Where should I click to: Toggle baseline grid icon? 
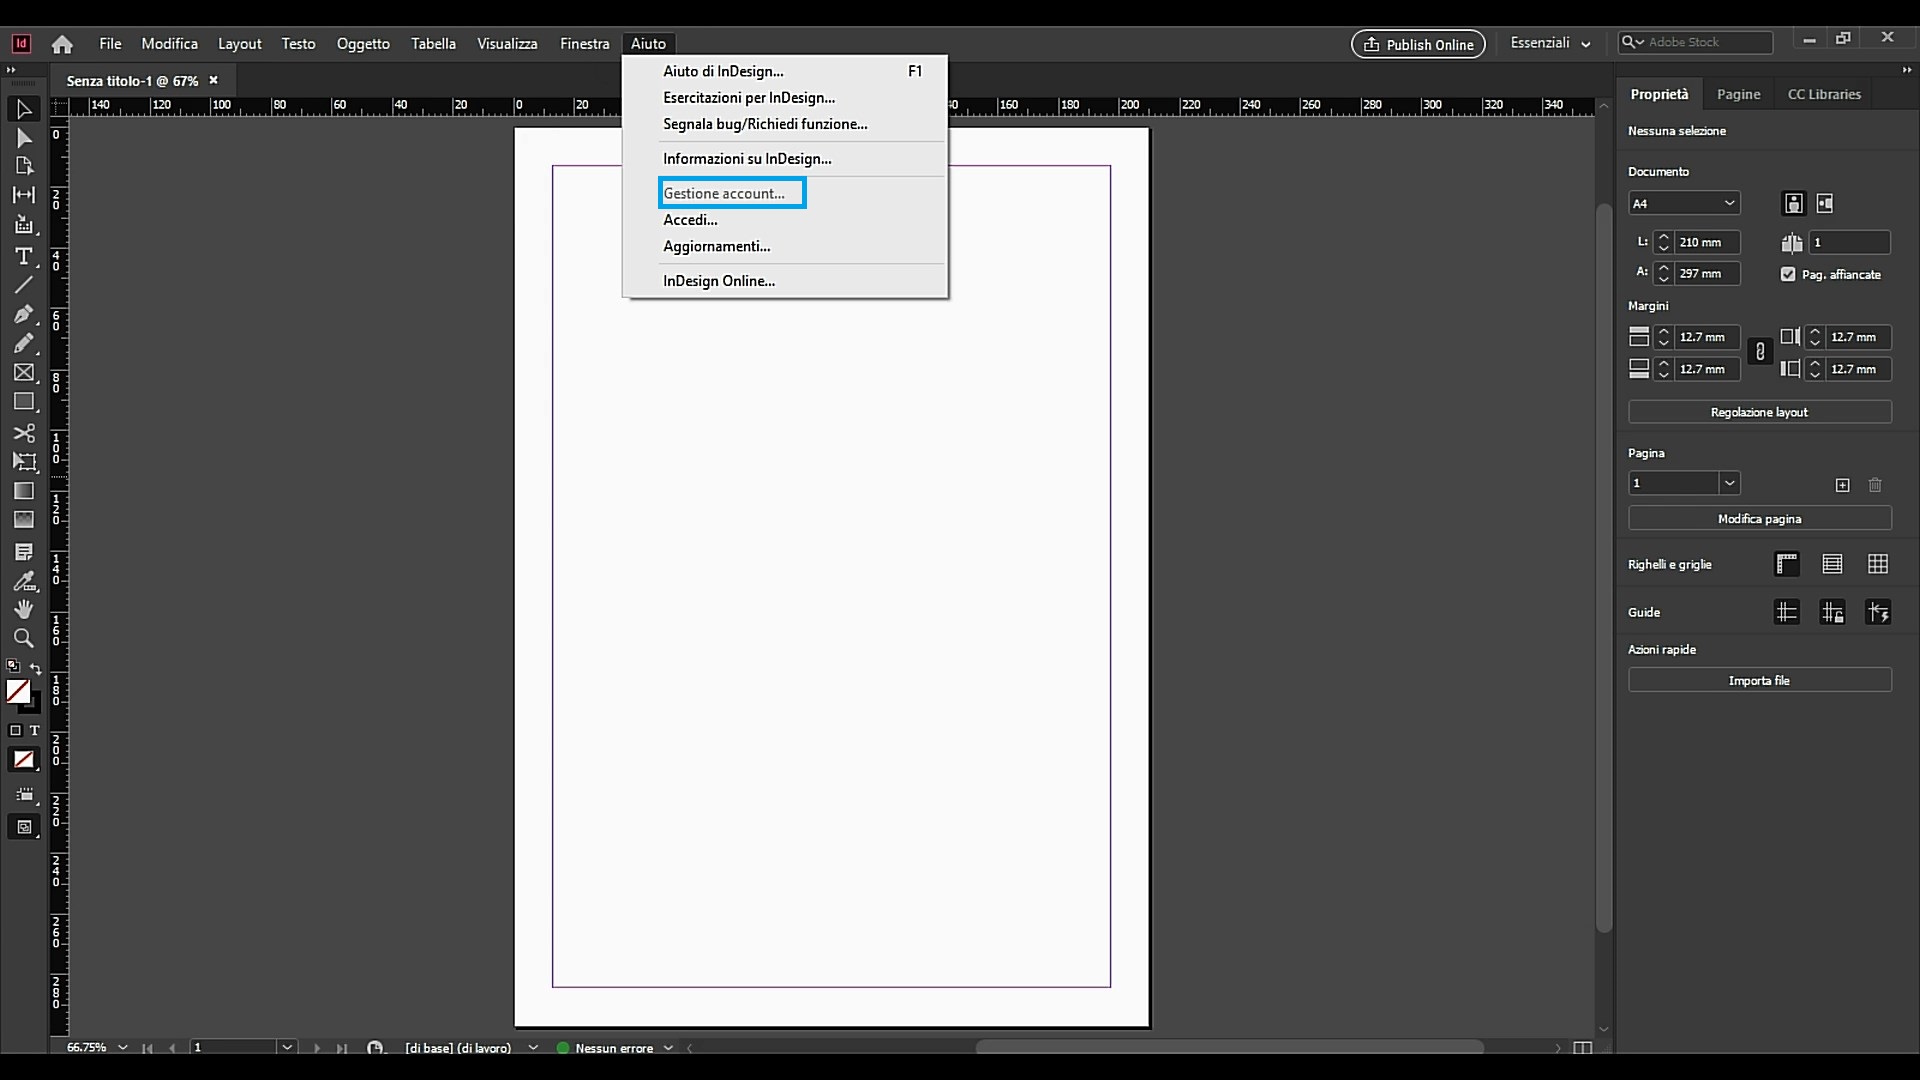tap(1832, 564)
